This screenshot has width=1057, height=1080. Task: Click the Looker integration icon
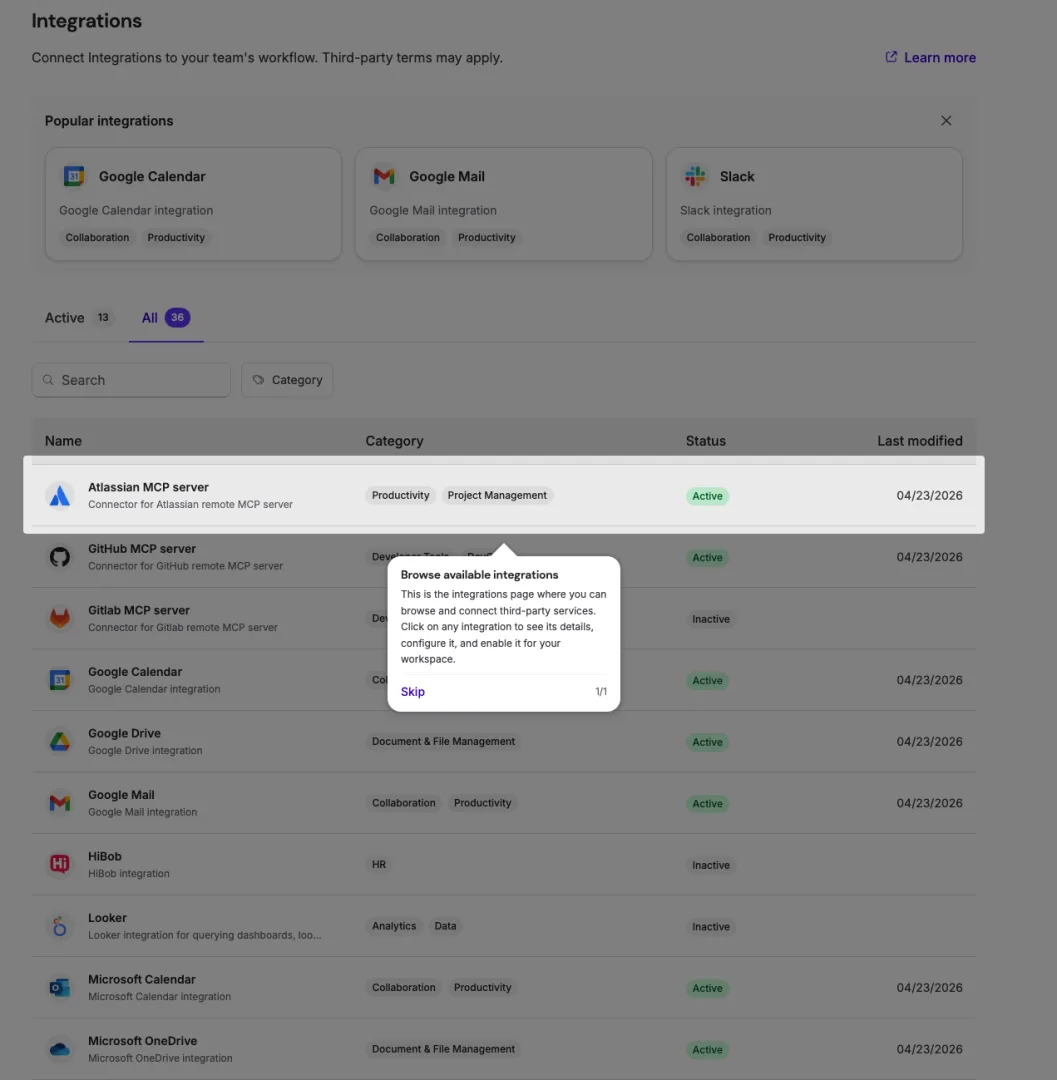pos(59,925)
